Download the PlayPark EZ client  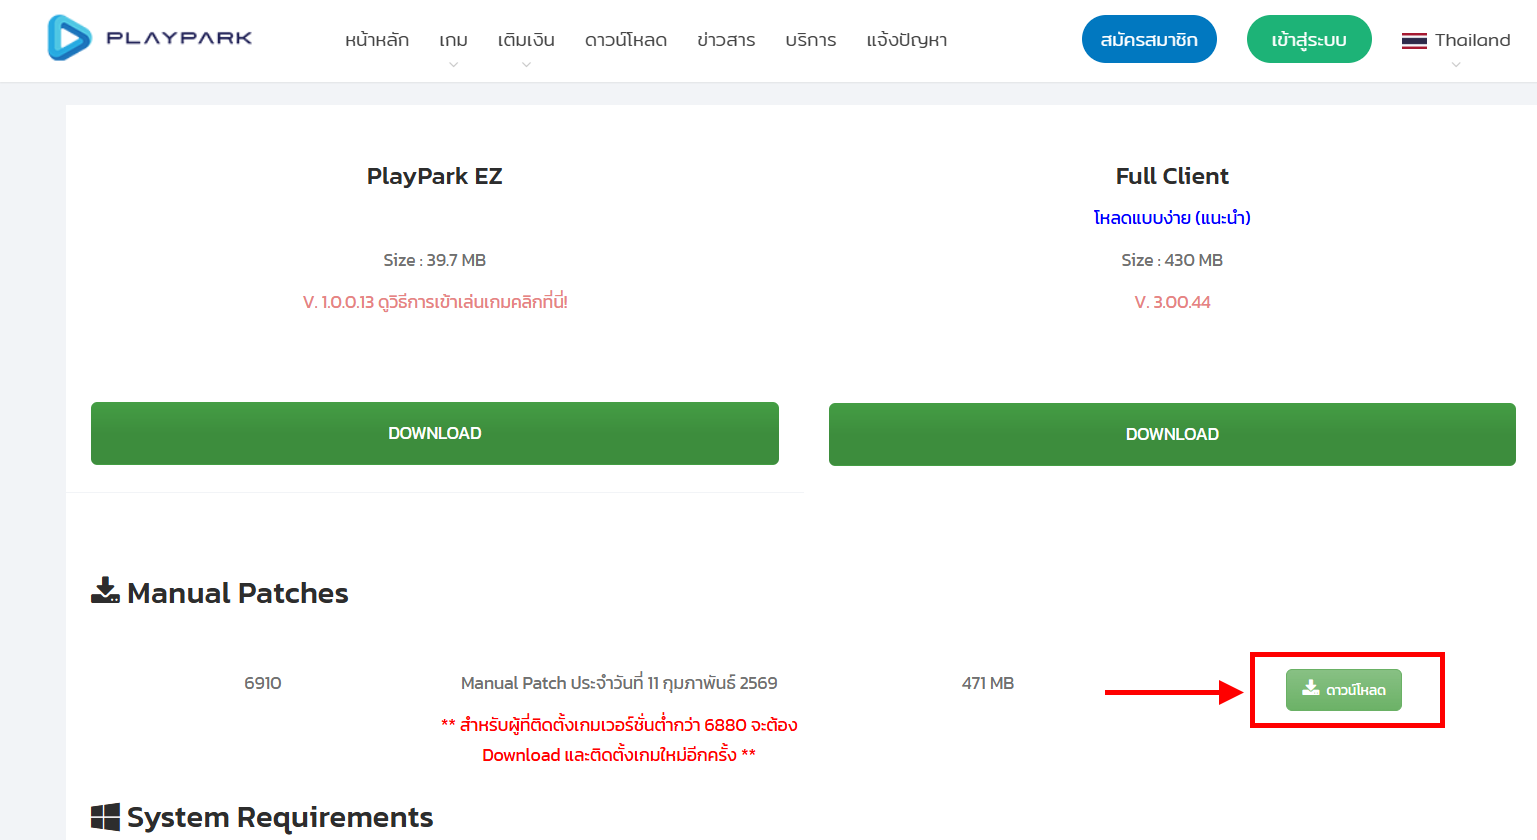coord(435,433)
